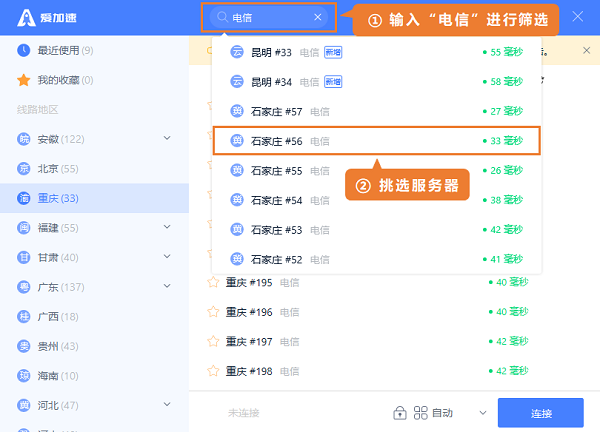This screenshot has width=600, height=432.
Task: Choose 昆明 #33 电信 search result
Action: pyautogui.click(x=377, y=52)
